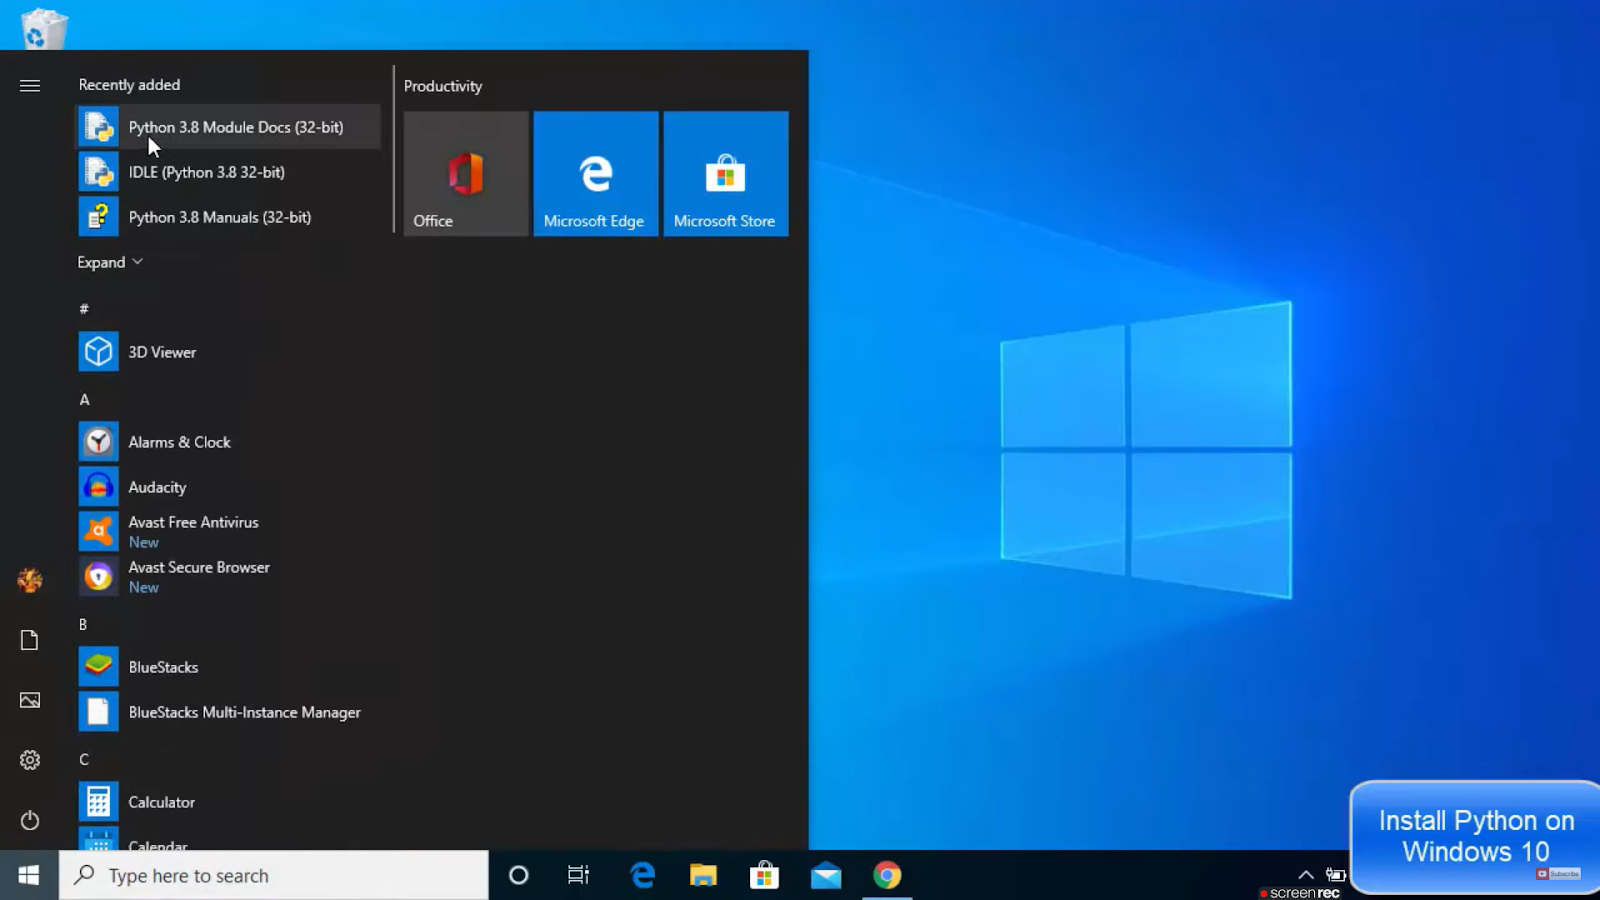Screen dimensions: 1600x900
Task: Open Python 3.8 Manuals (32-bit)
Action: [228, 217]
